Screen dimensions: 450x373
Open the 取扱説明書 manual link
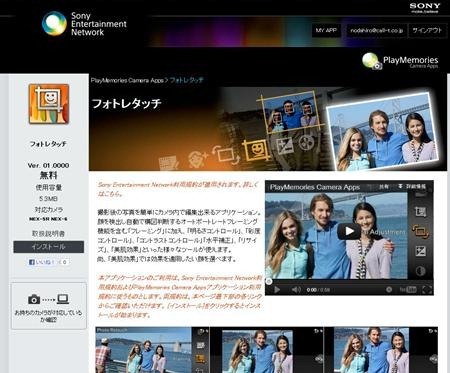49,234
